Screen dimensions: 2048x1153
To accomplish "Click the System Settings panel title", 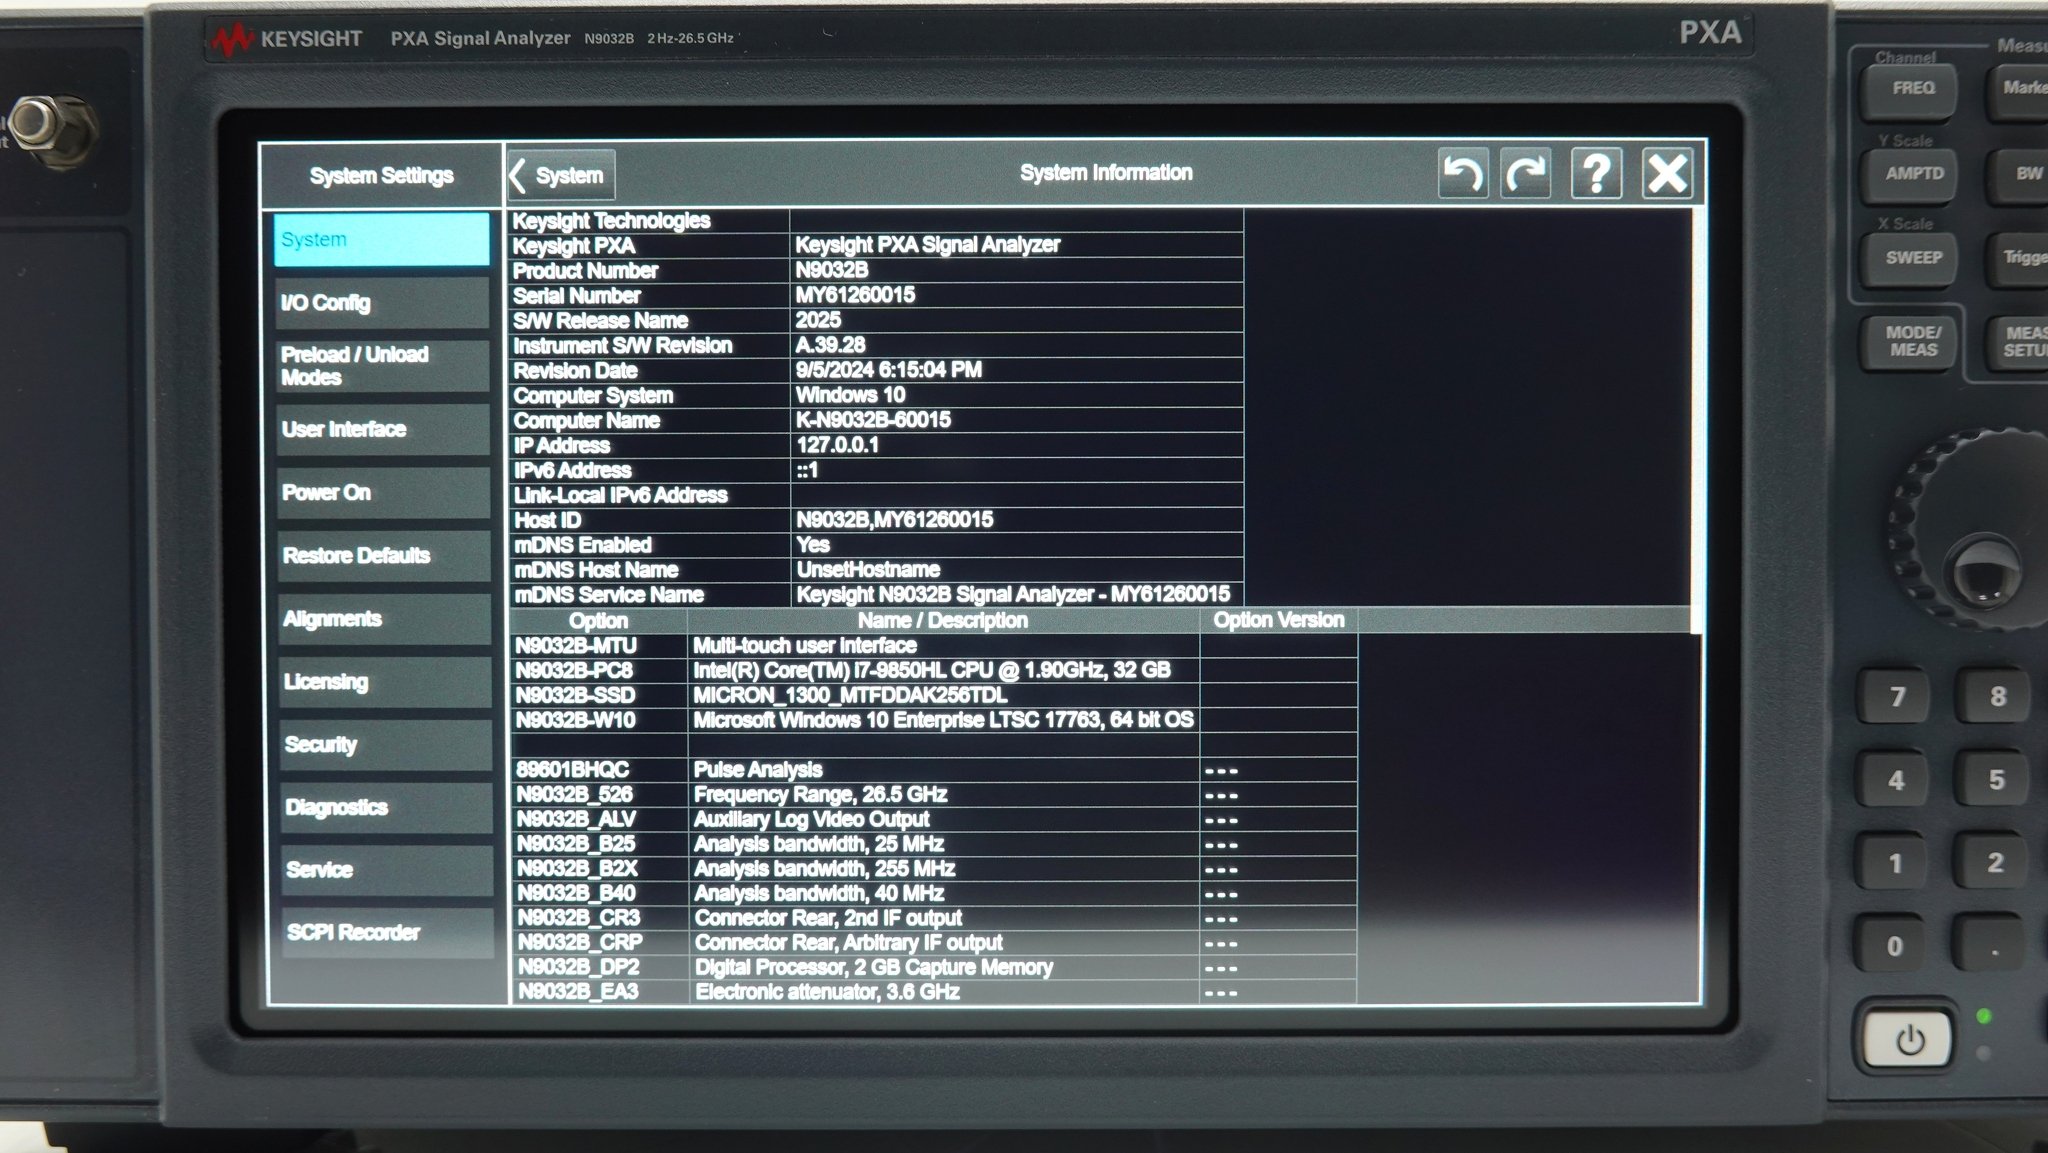I will pos(381,176).
